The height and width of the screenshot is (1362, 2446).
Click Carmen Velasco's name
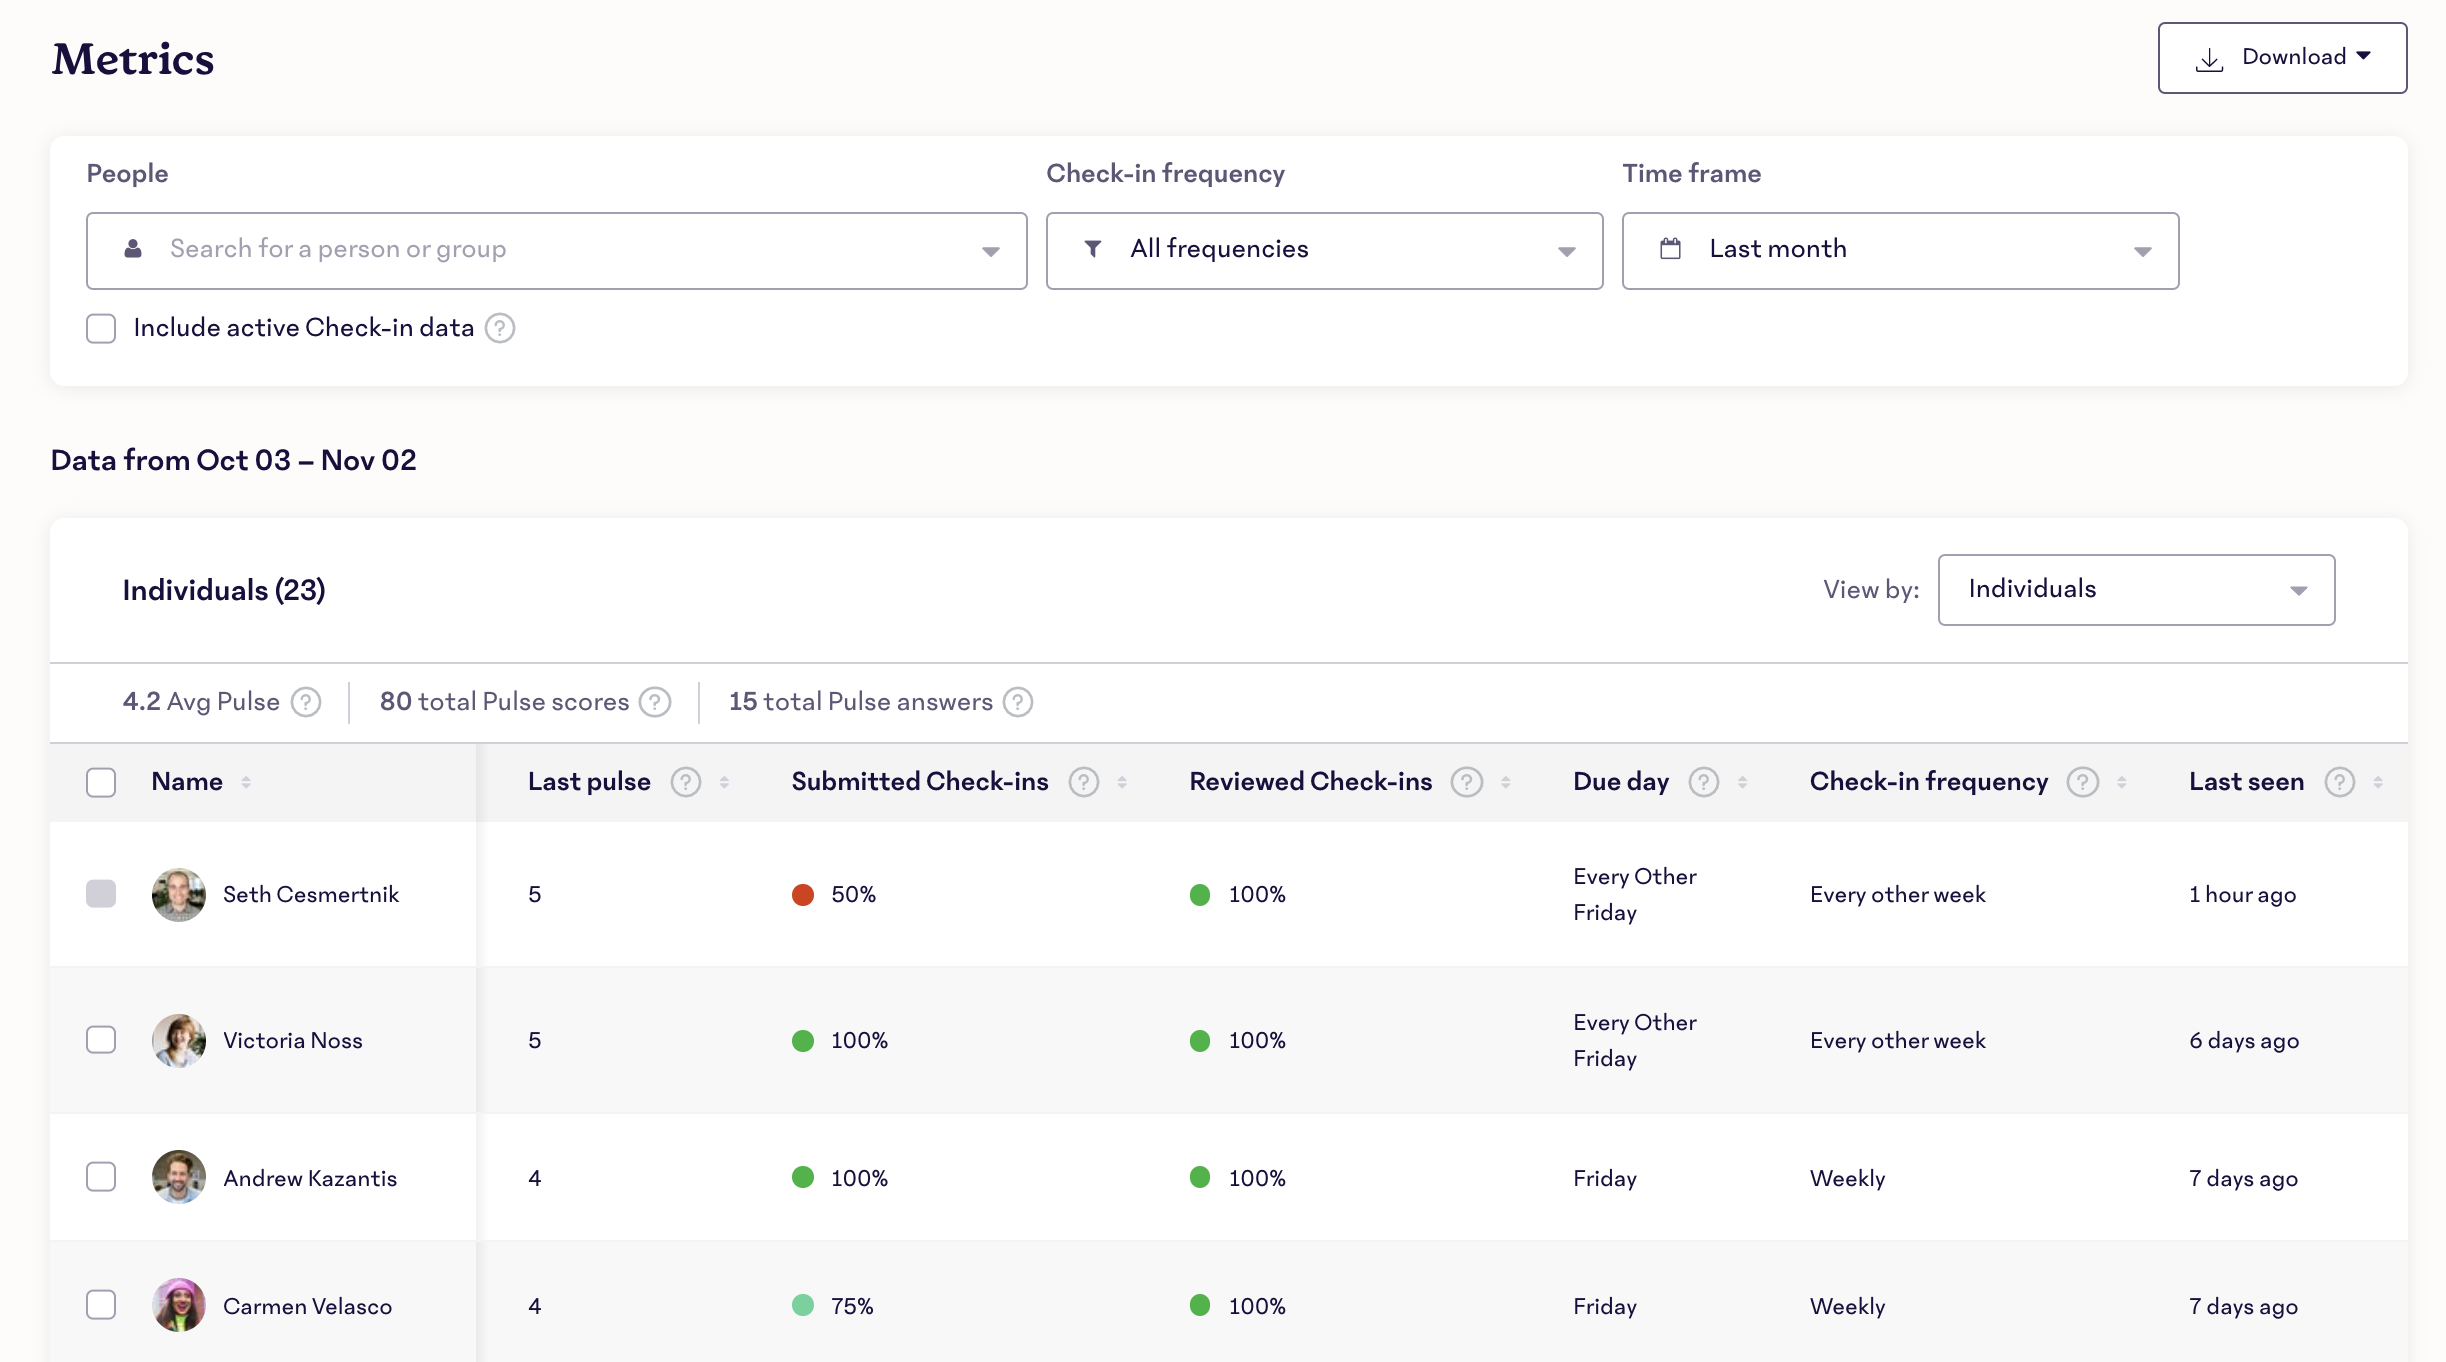[x=308, y=1306]
